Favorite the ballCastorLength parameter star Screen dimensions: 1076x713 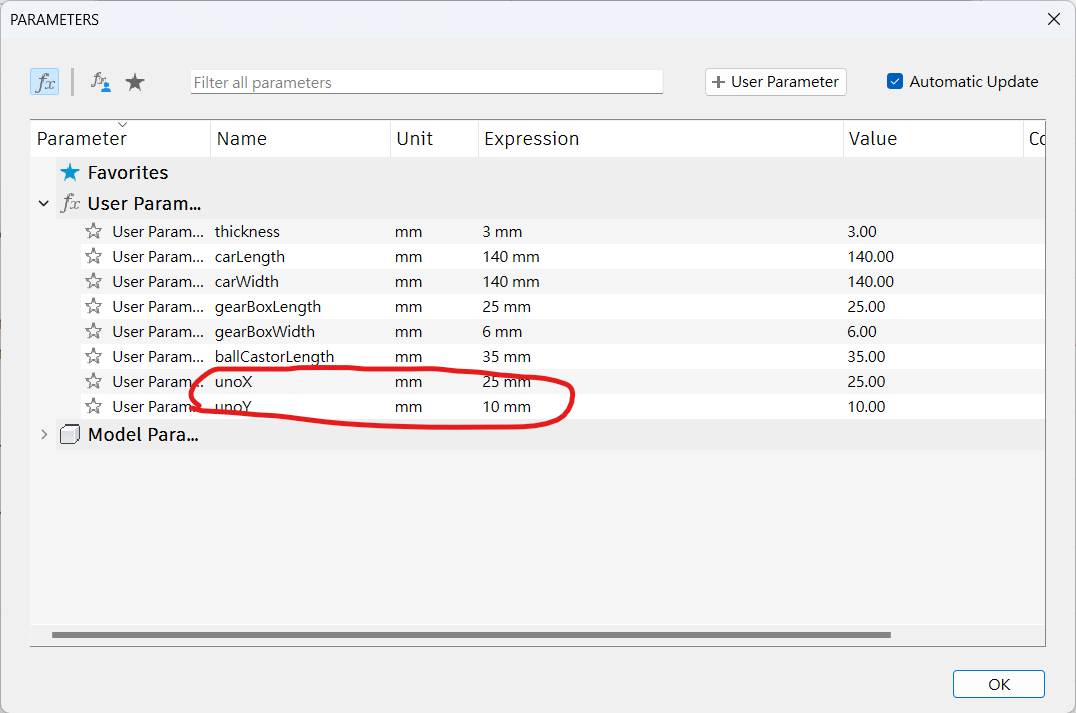click(x=94, y=357)
